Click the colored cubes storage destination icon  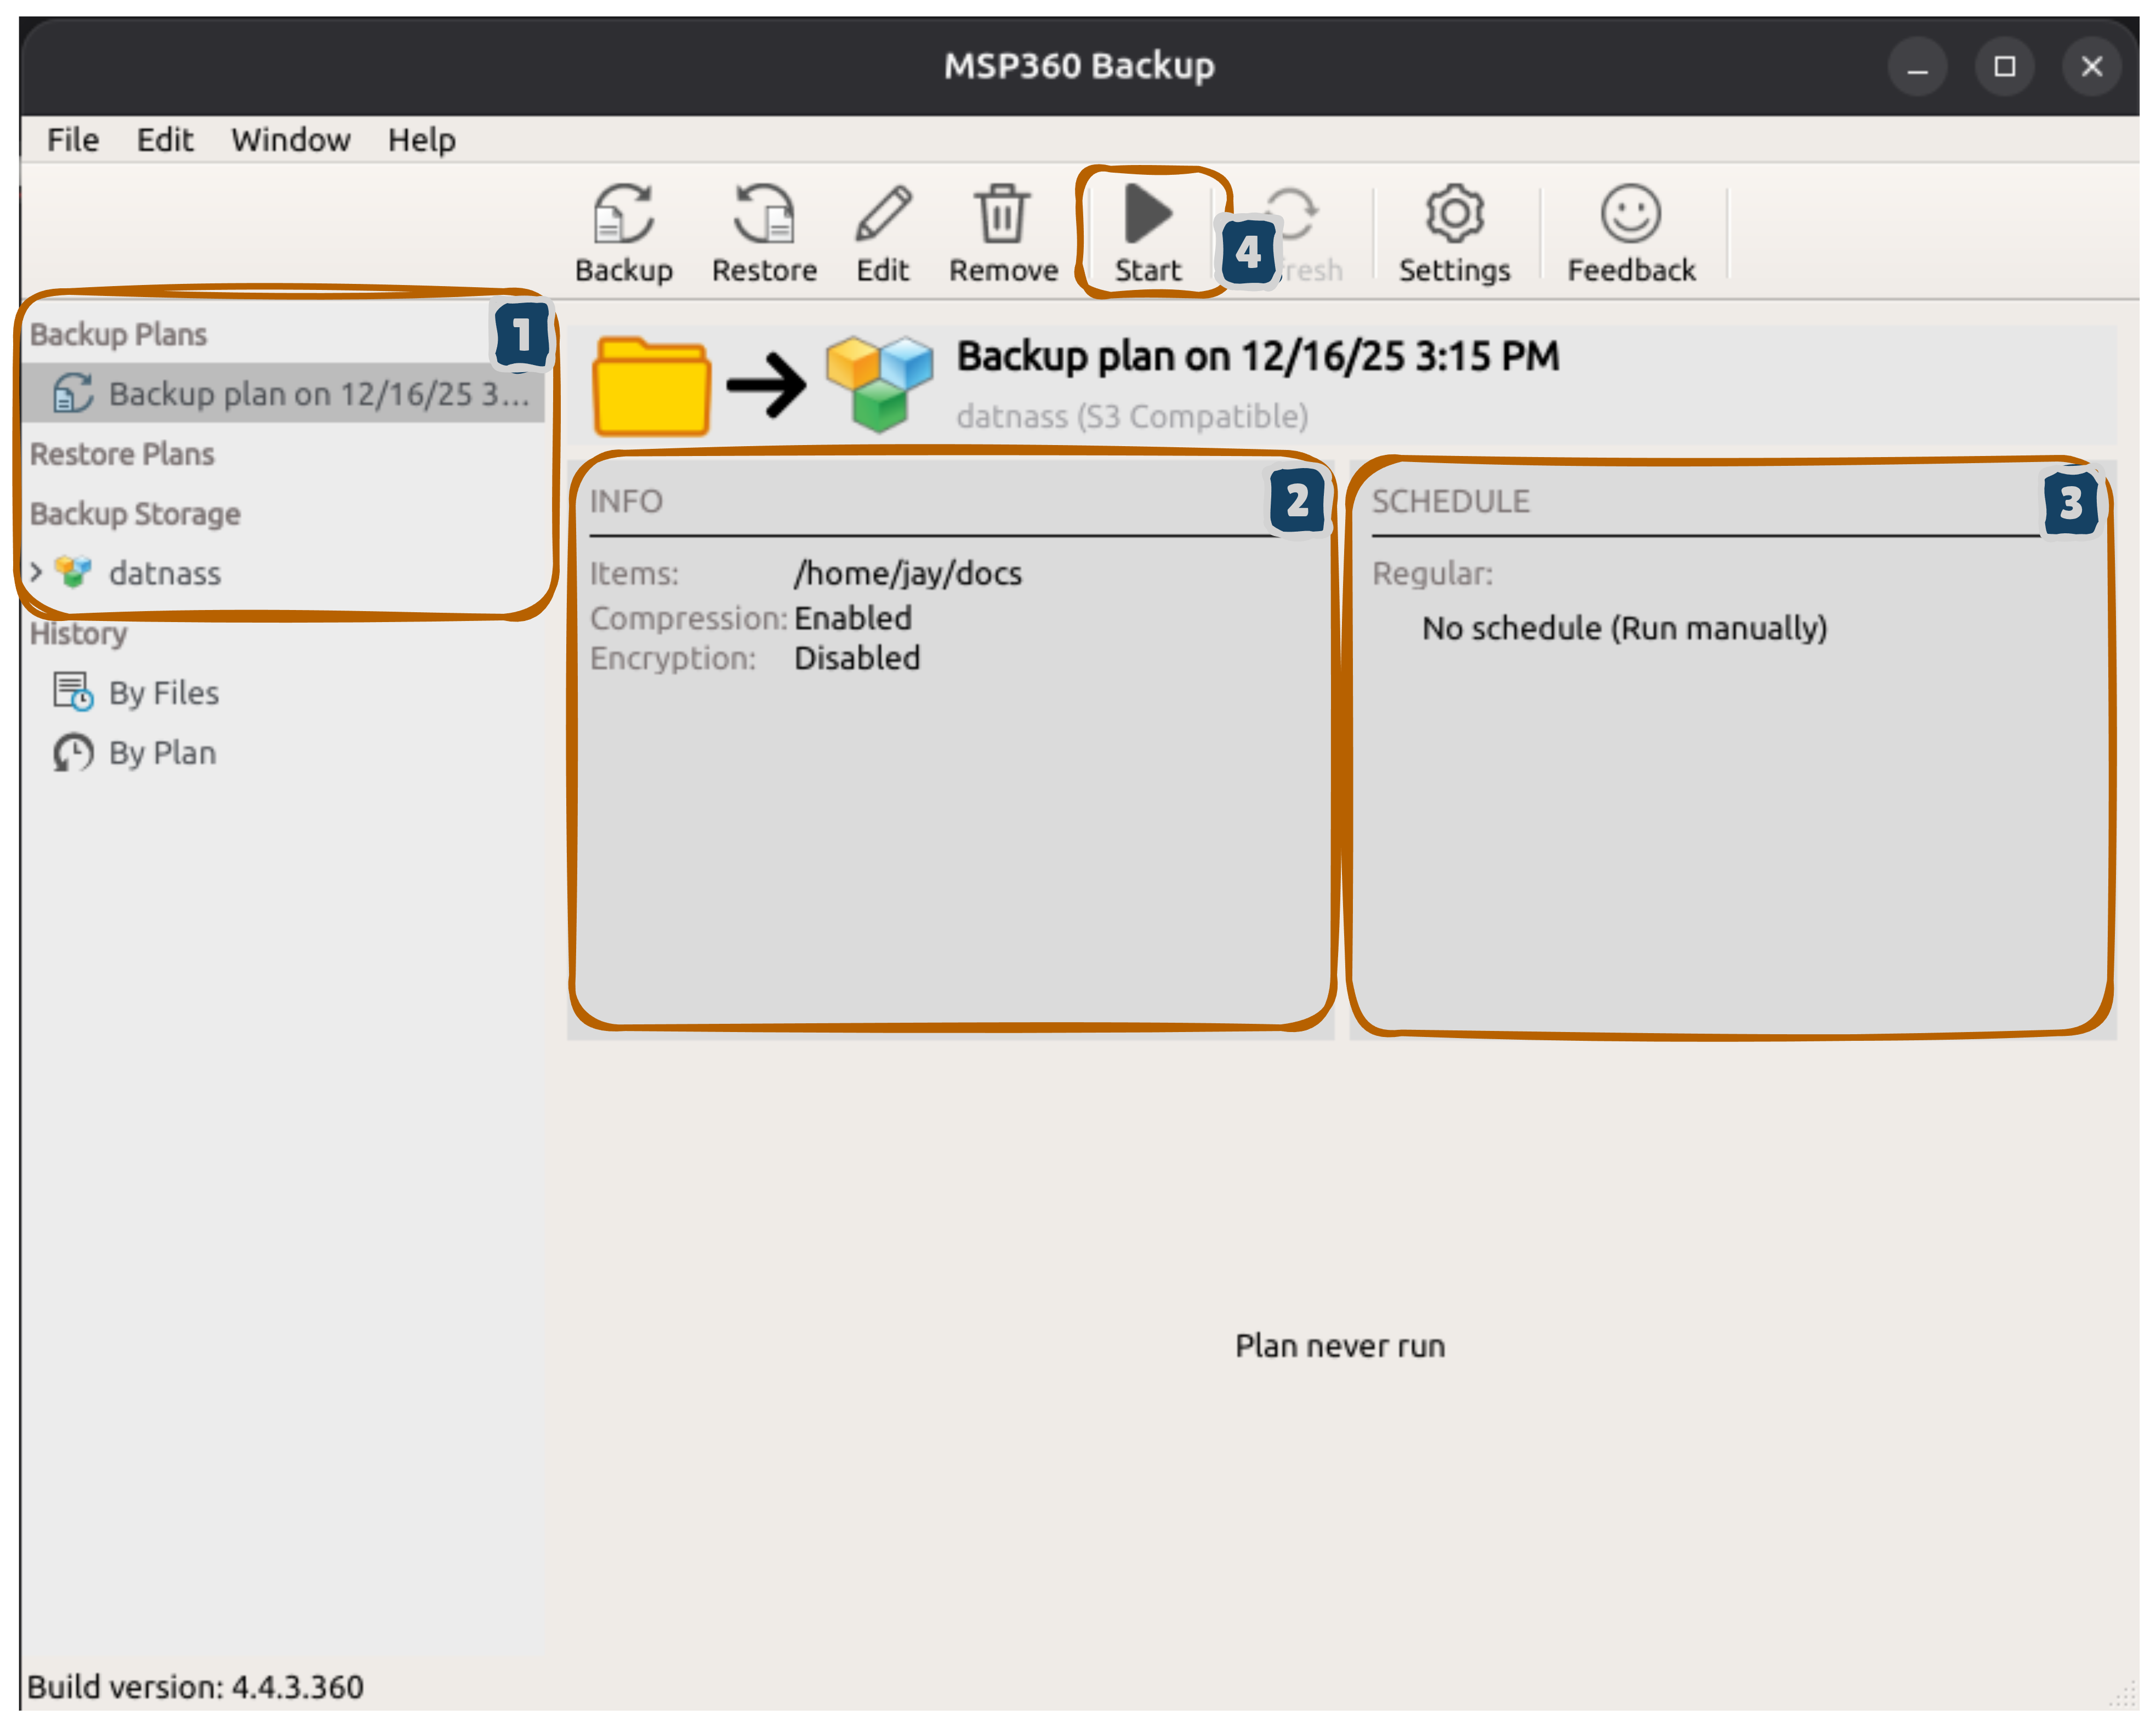(879, 383)
